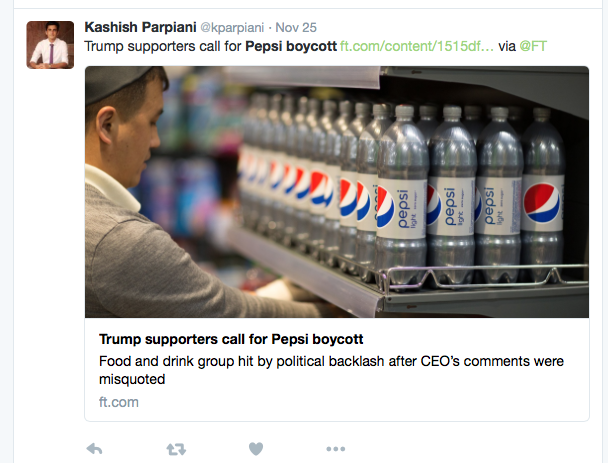The width and height of the screenshot is (608, 463).
Task: Click the Kashish Parpiani display name
Action: (x=140, y=27)
